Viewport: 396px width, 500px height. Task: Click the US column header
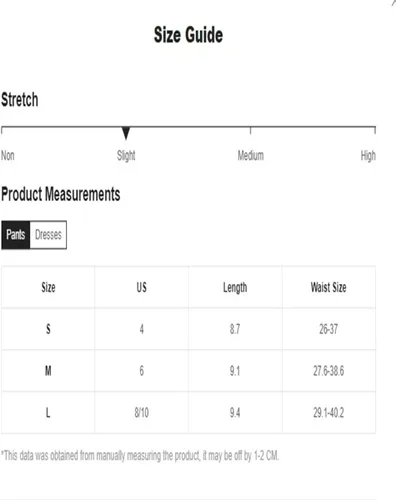point(142,287)
